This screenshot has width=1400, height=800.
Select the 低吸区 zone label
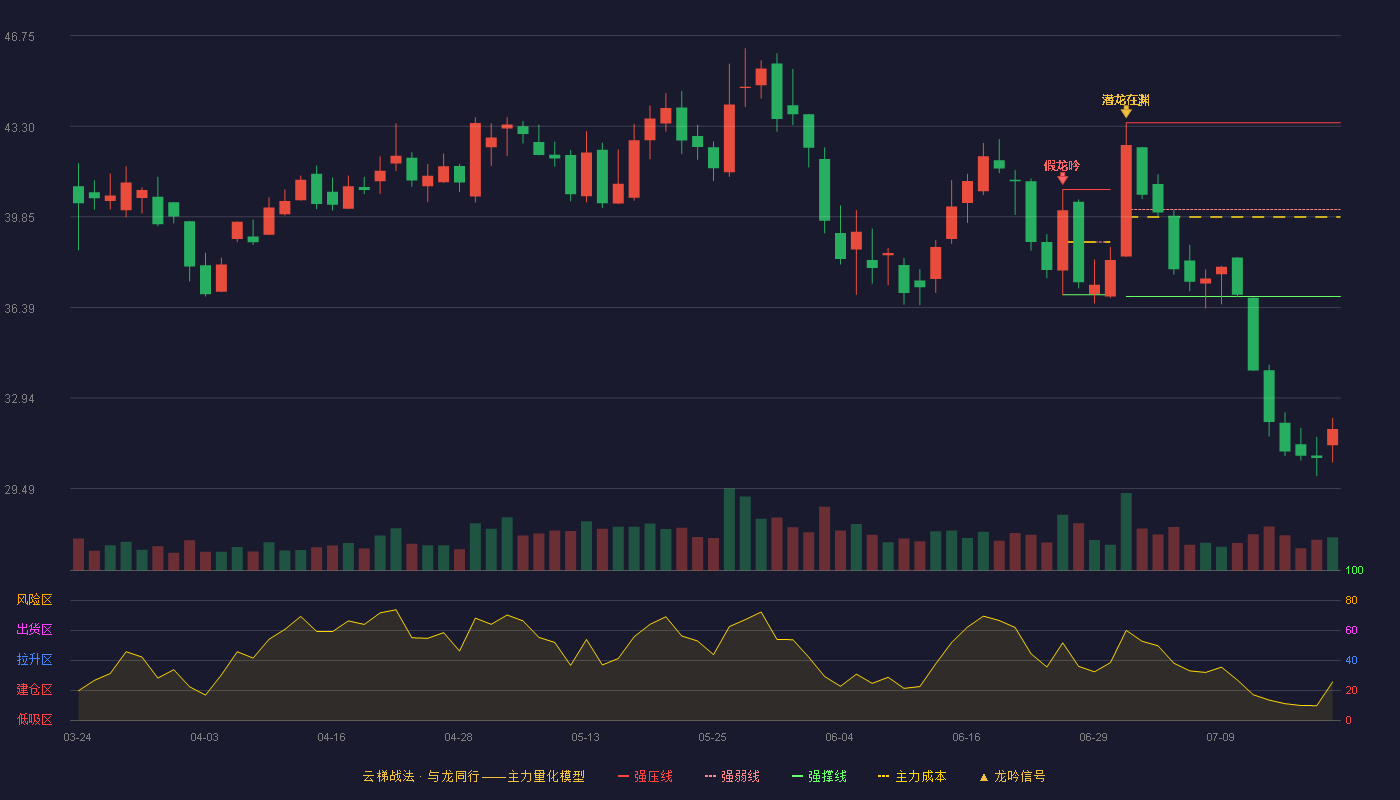pyautogui.click(x=34, y=720)
